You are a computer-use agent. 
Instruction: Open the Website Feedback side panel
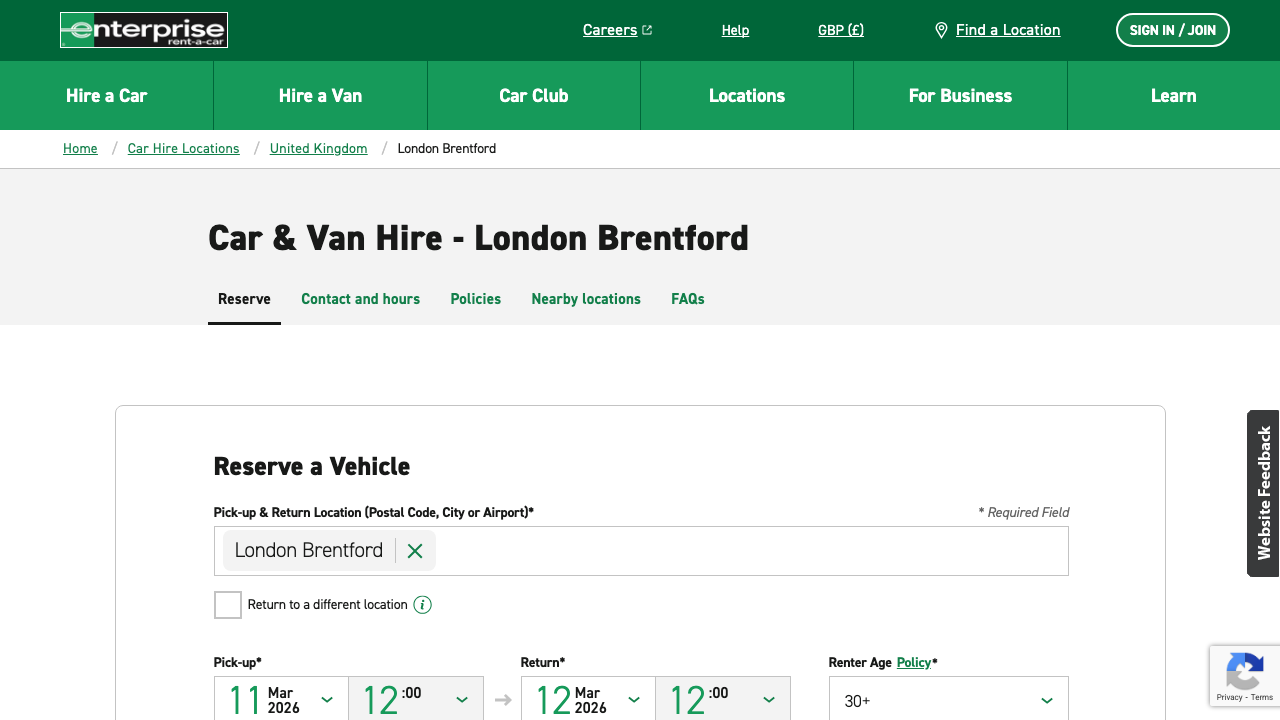click(1264, 492)
